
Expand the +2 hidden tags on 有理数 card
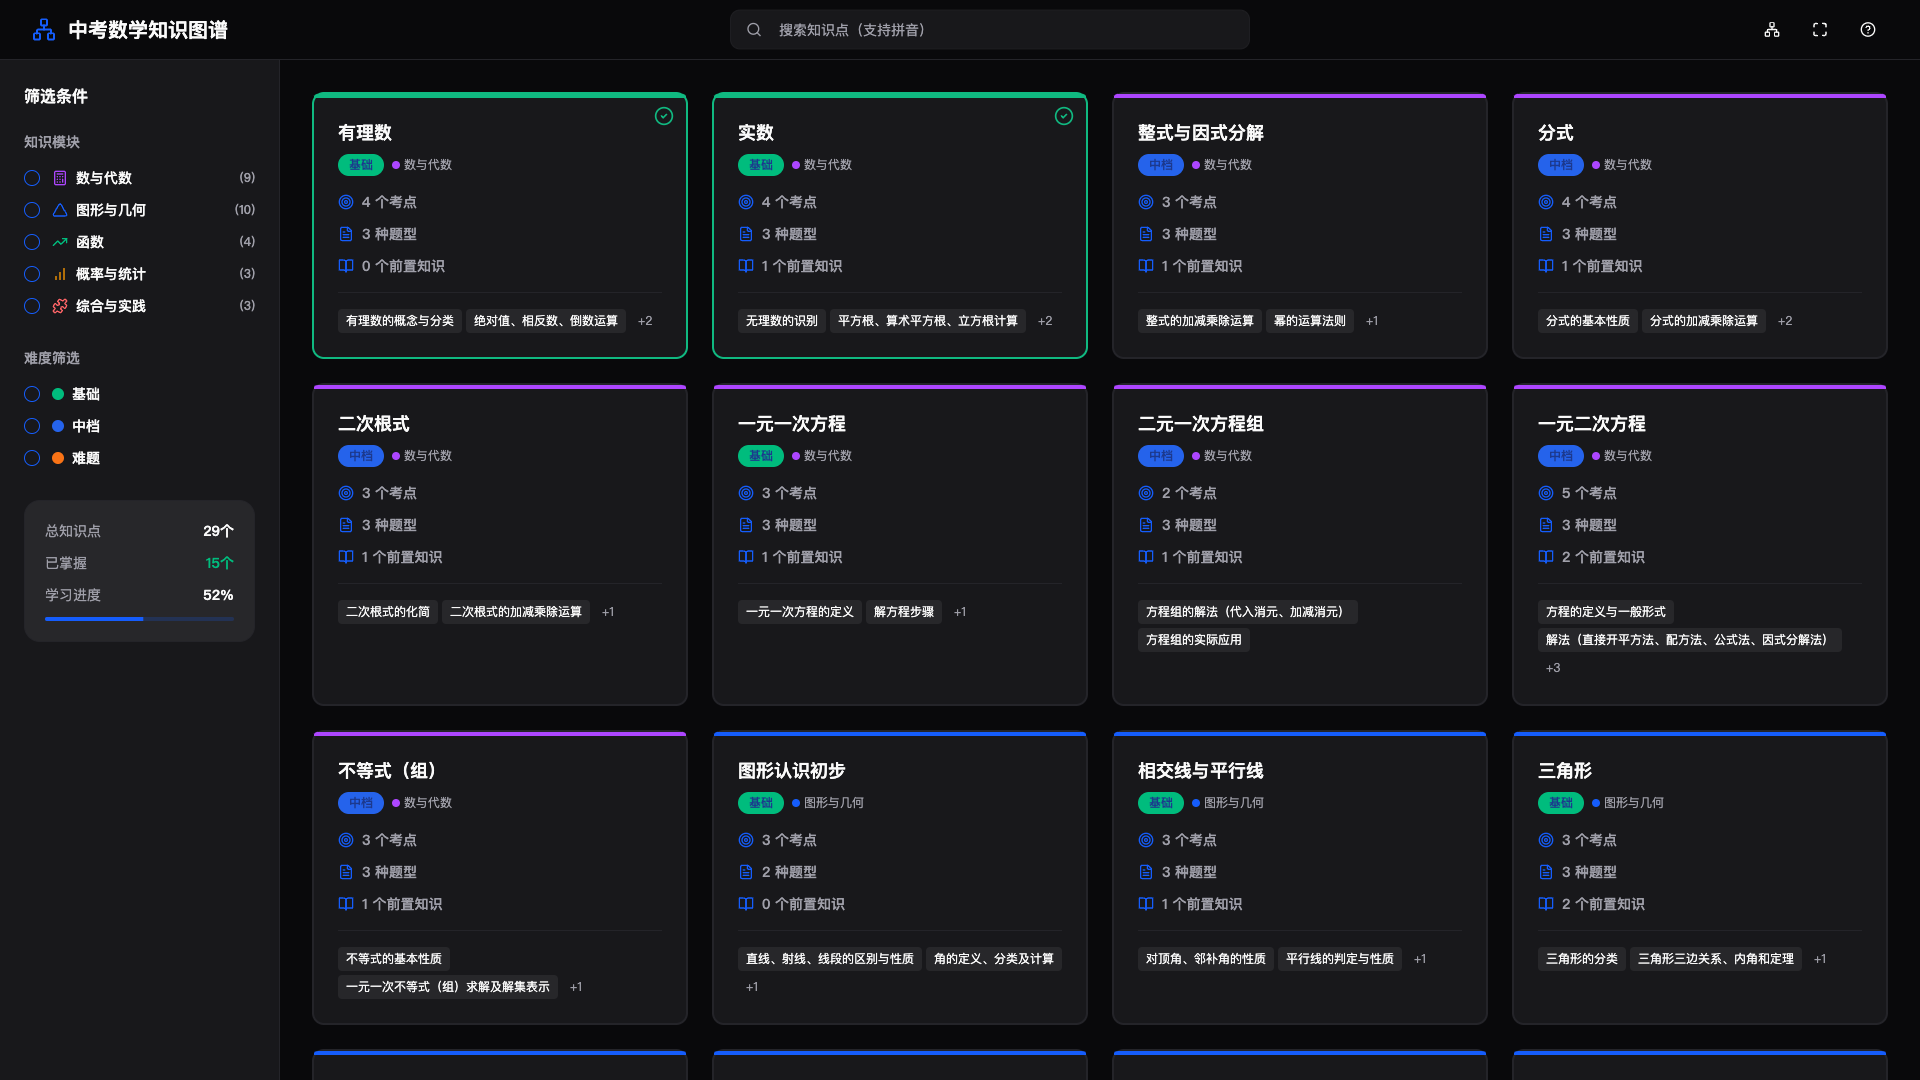coord(645,320)
